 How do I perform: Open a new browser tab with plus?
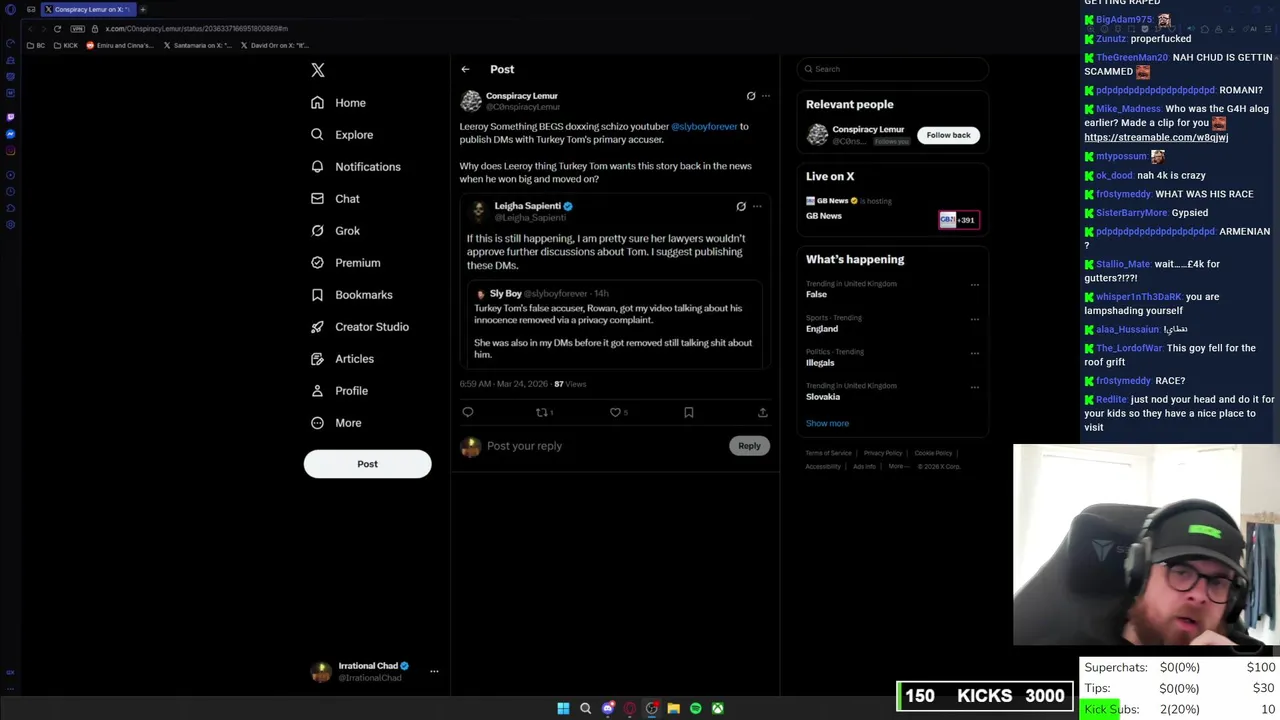coord(143,9)
